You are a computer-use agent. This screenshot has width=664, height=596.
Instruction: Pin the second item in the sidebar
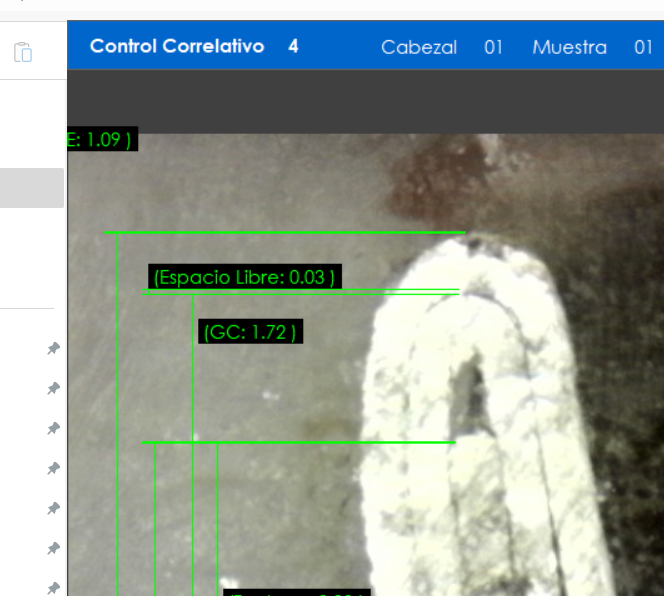tap(53, 388)
